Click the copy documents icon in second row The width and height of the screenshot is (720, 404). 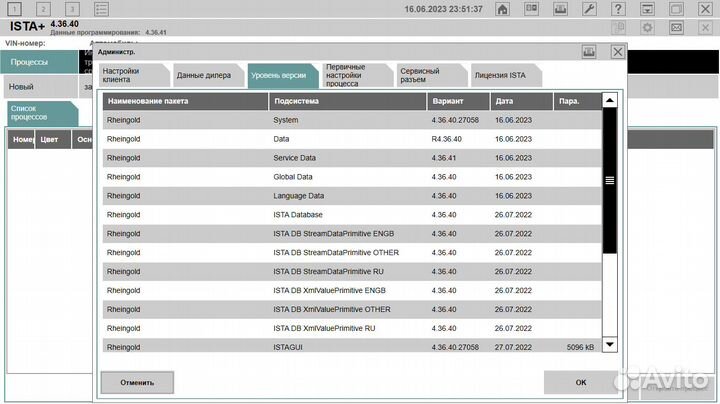pos(618,28)
